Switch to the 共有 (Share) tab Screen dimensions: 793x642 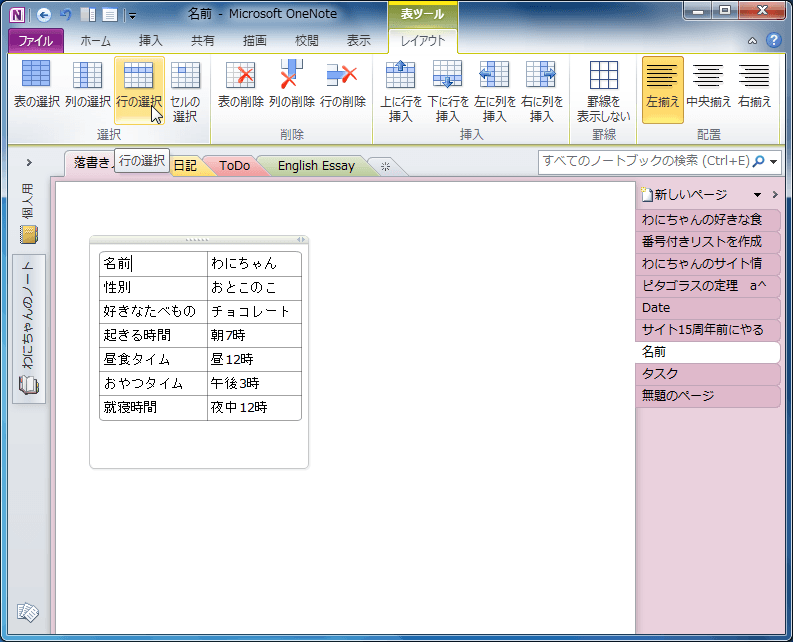(203, 41)
